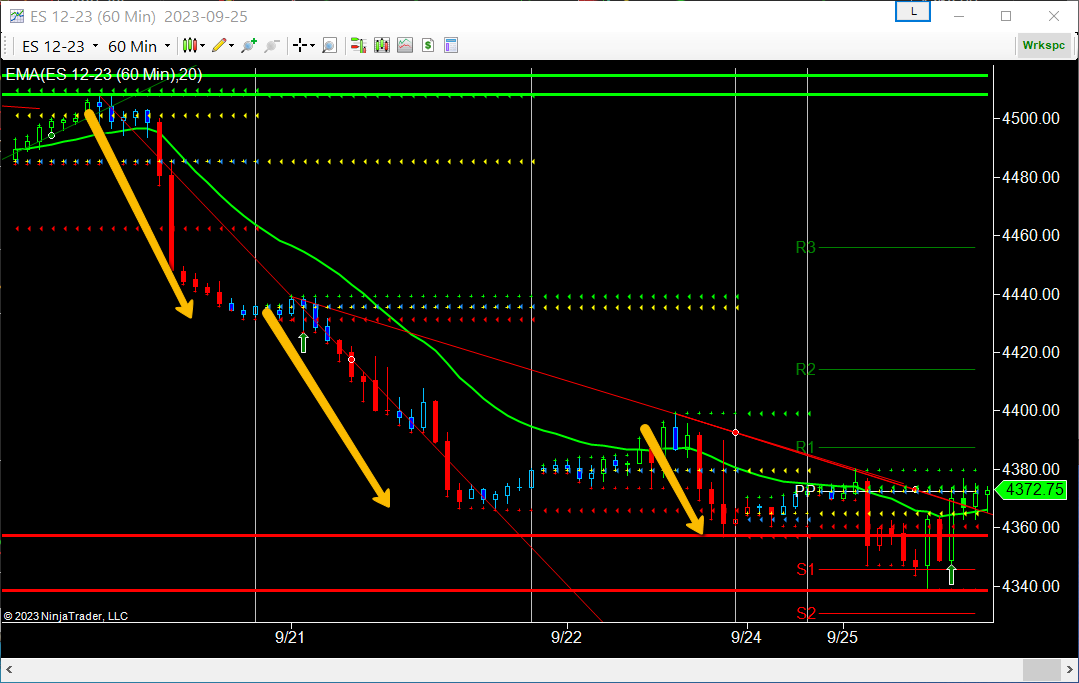Screen dimensions: 1079x683
Task: Click the 4480.00 price axis label
Action: [x=1031, y=177]
